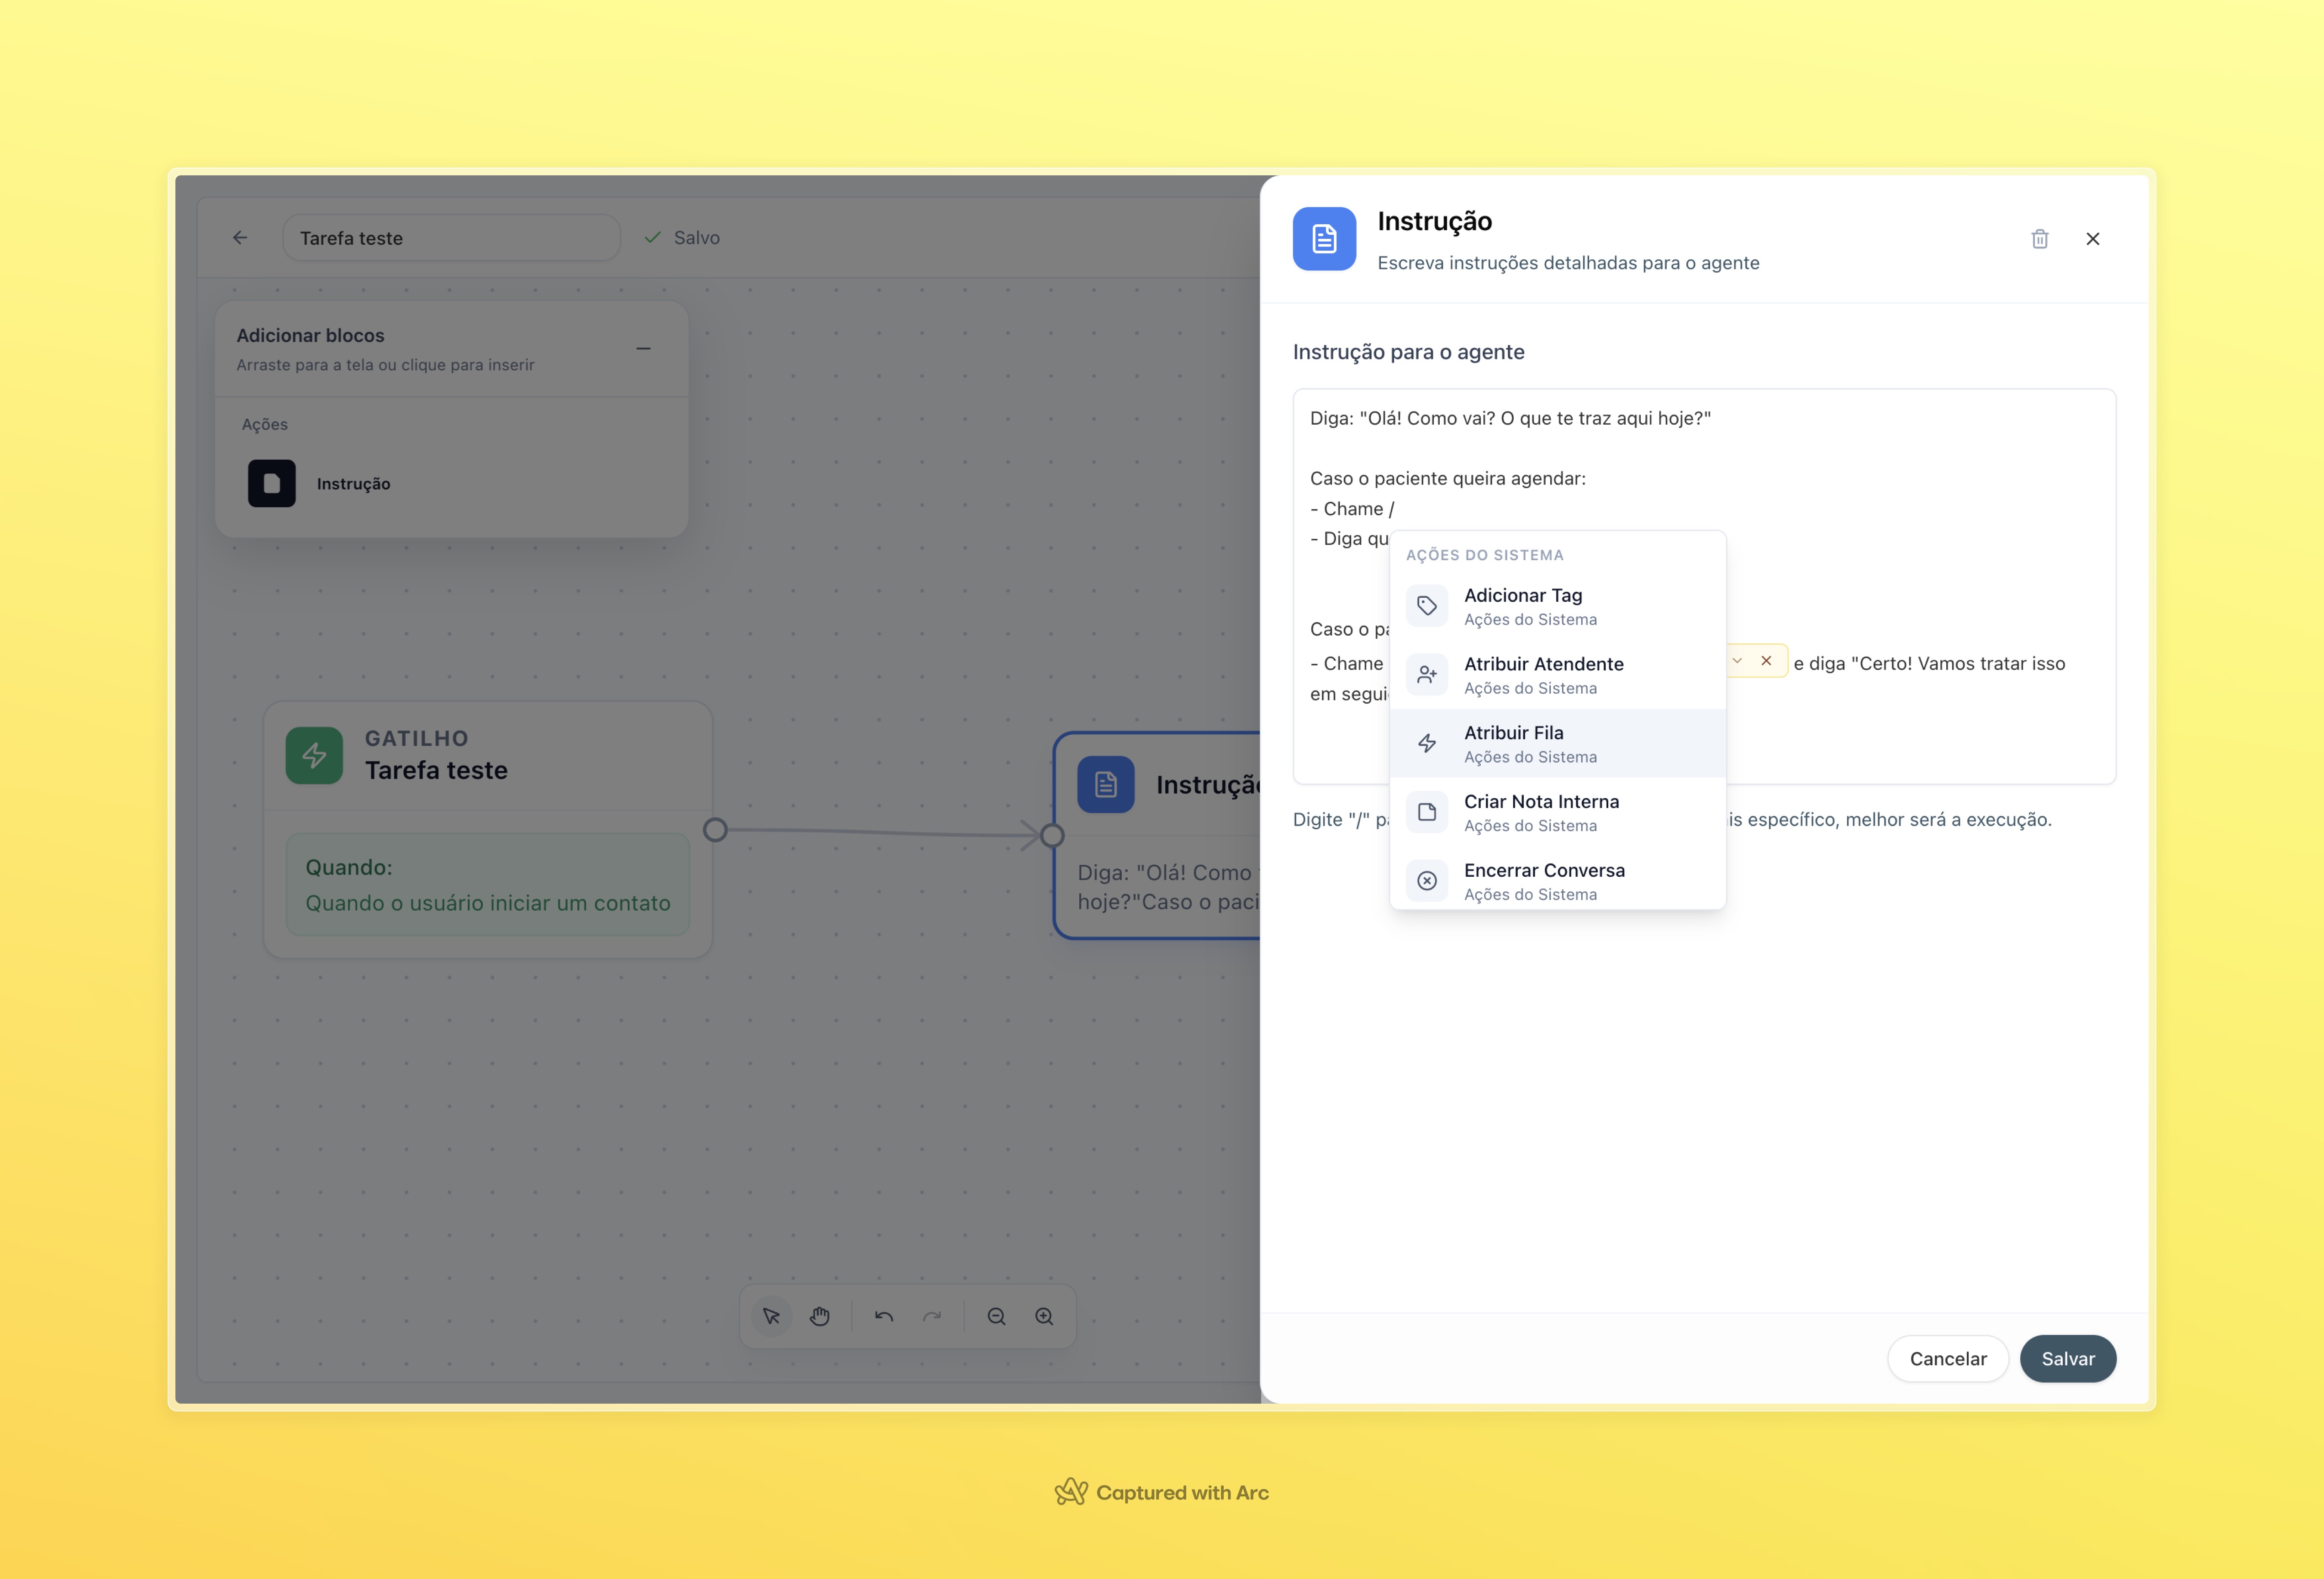Image resolution: width=2324 pixels, height=1579 pixels.
Task: Zoom in the canvas
Action: click(x=1044, y=1316)
